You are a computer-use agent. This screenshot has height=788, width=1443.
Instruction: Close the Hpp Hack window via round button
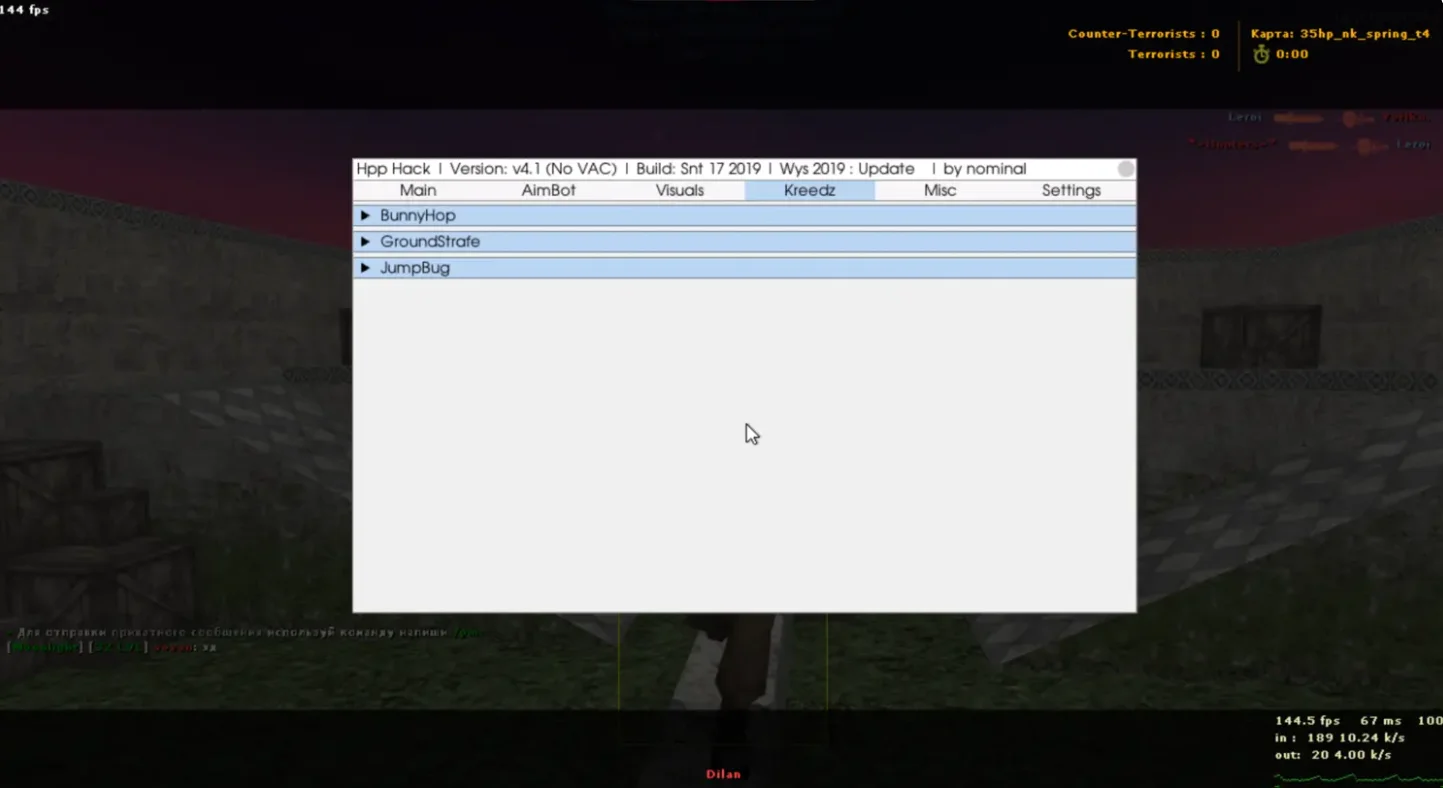click(x=1126, y=169)
